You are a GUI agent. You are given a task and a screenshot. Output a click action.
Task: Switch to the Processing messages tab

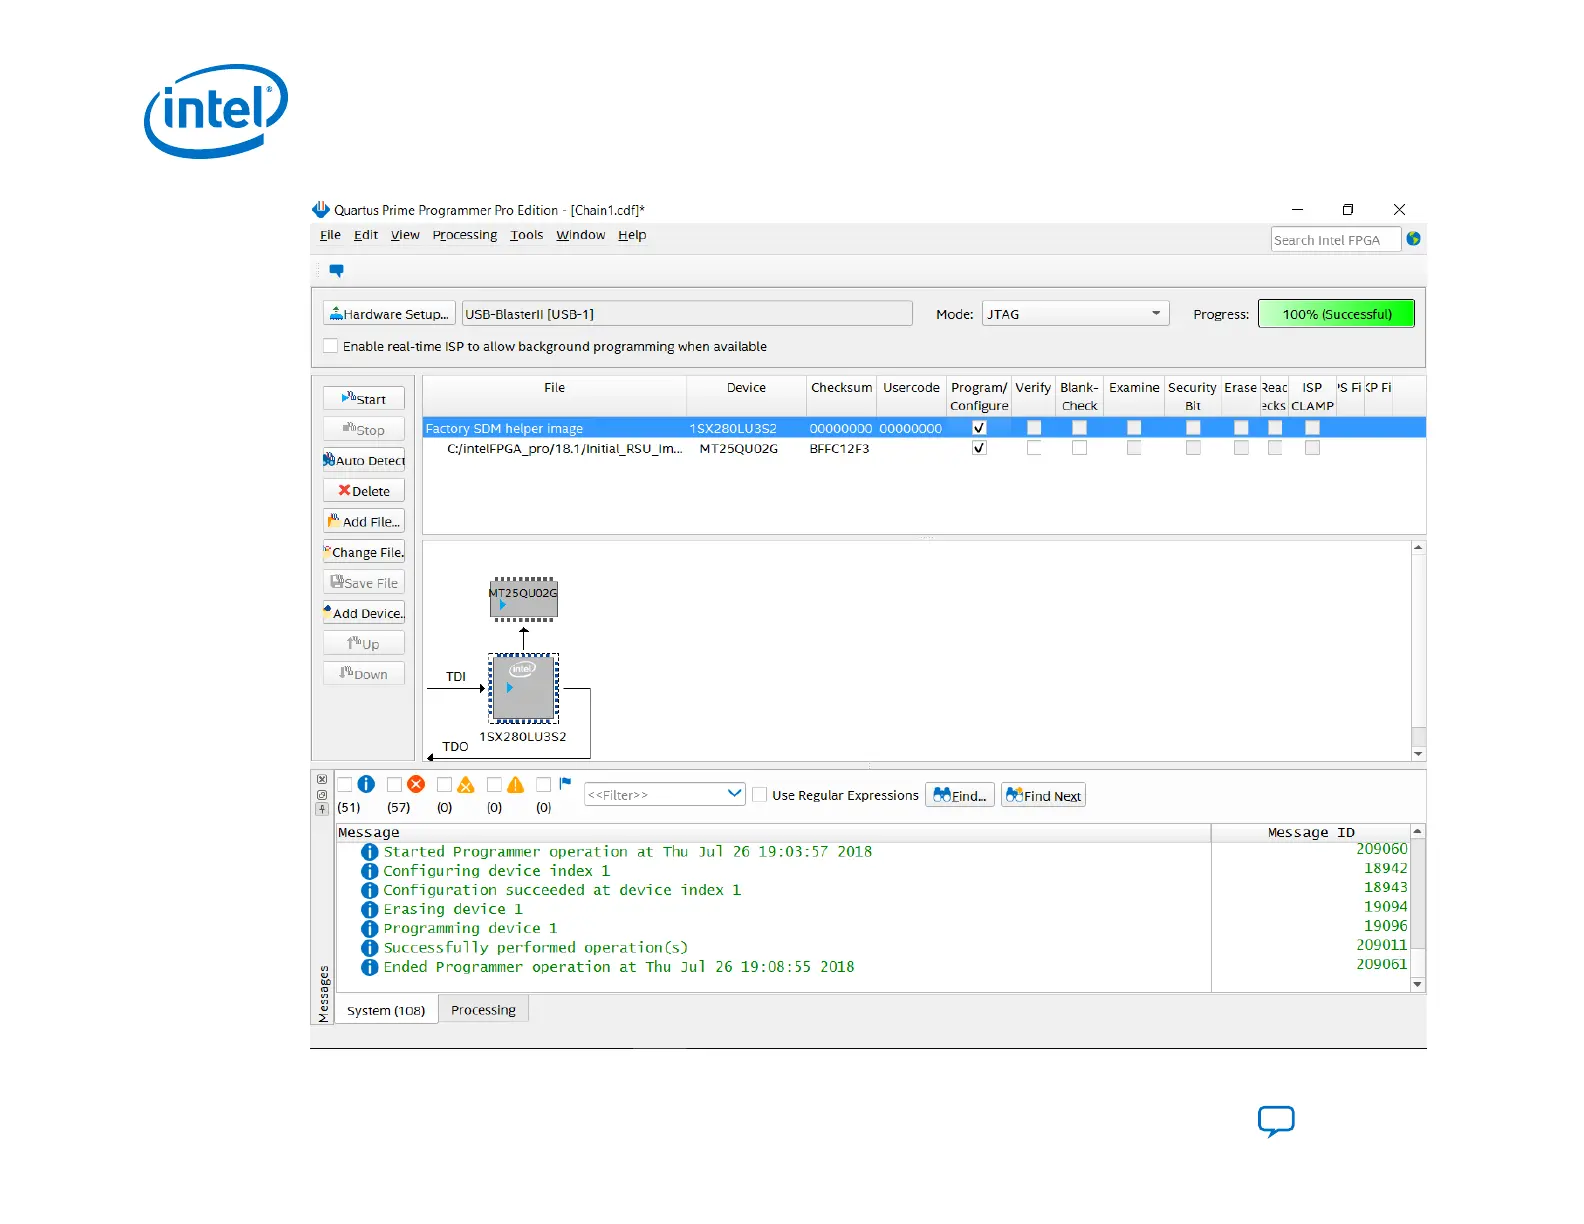(x=483, y=1010)
